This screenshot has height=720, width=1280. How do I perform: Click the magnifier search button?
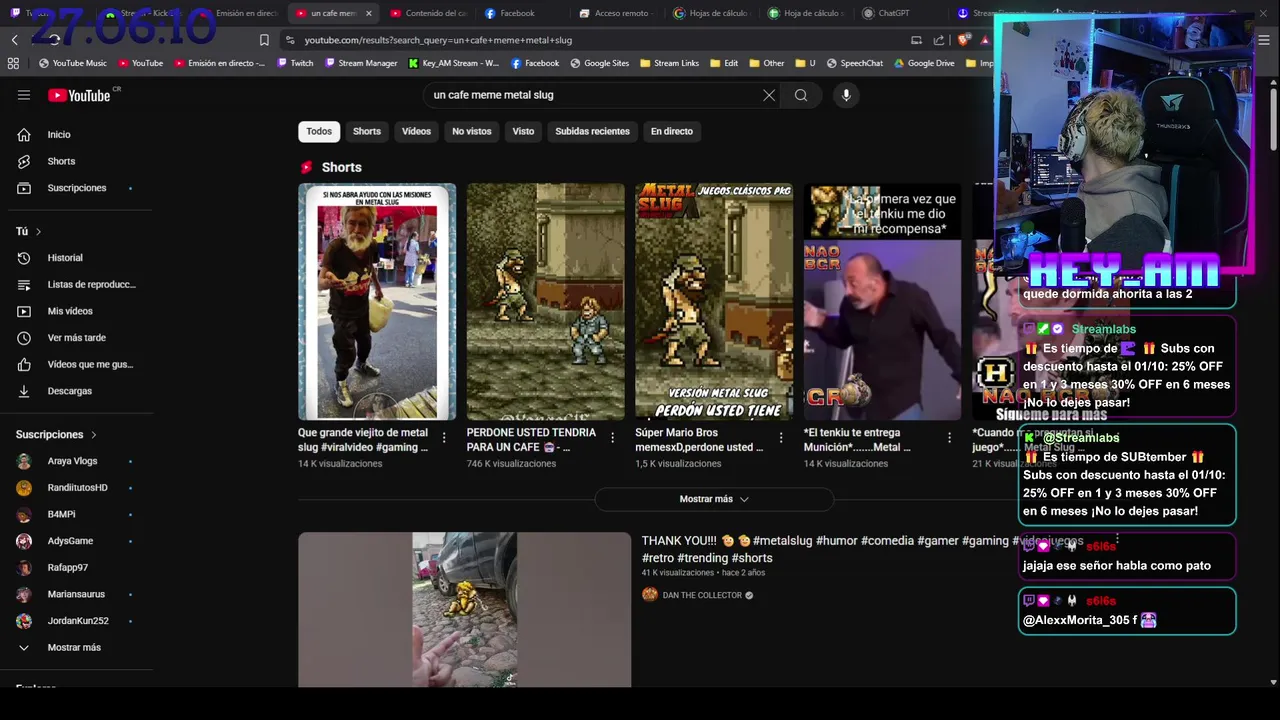pos(801,95)
